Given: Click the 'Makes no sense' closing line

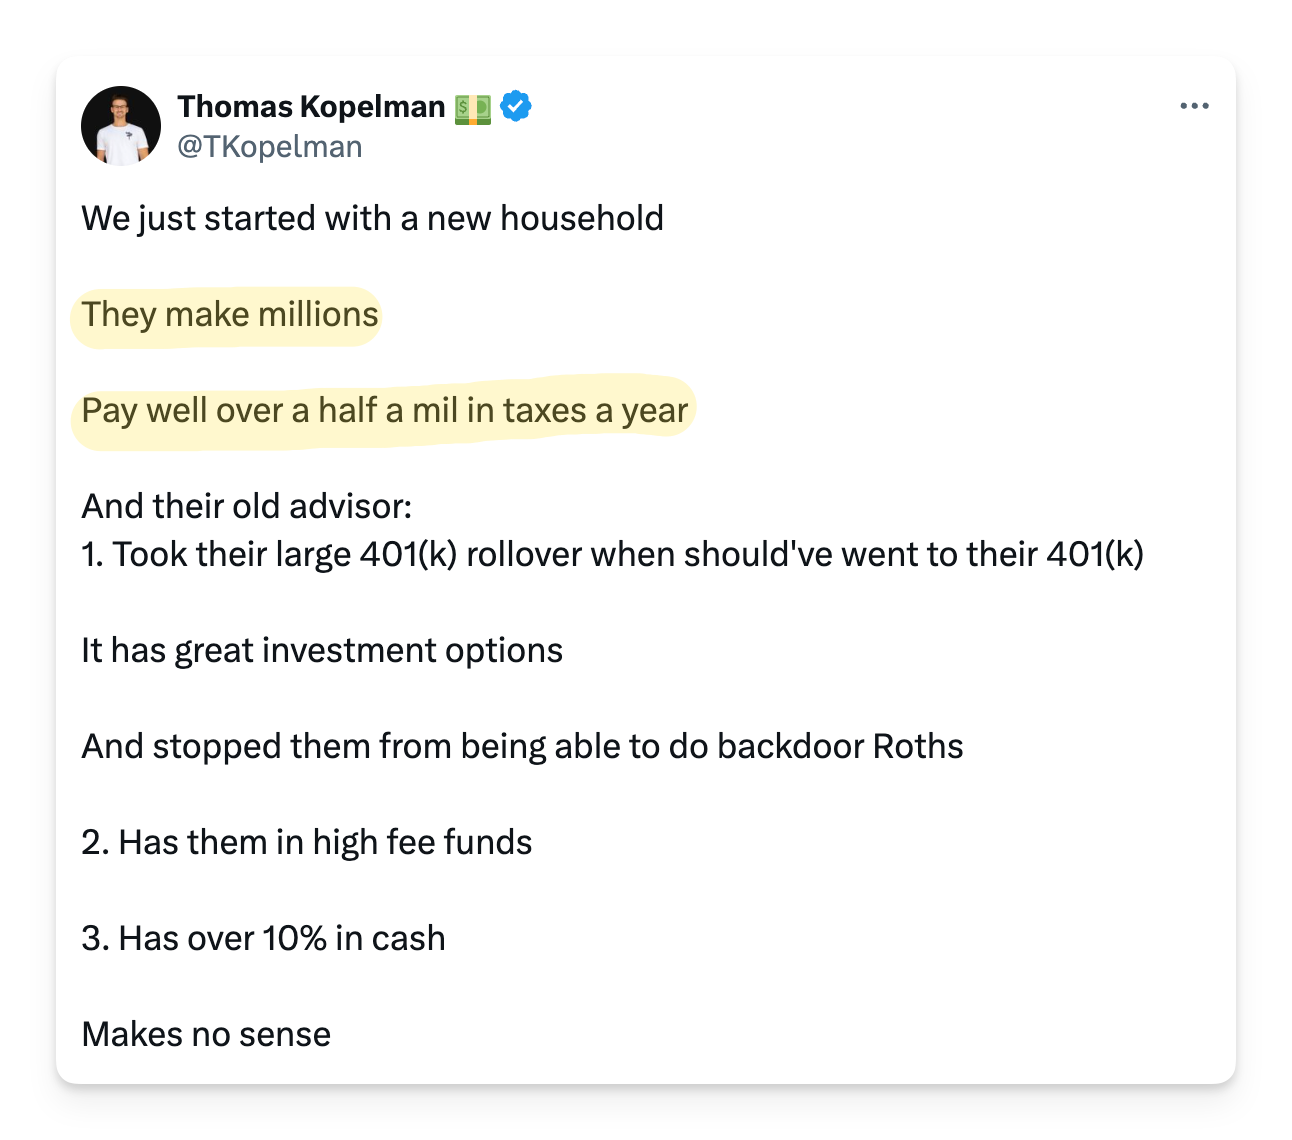Looking at the screenshot, I should [206, 1035].
